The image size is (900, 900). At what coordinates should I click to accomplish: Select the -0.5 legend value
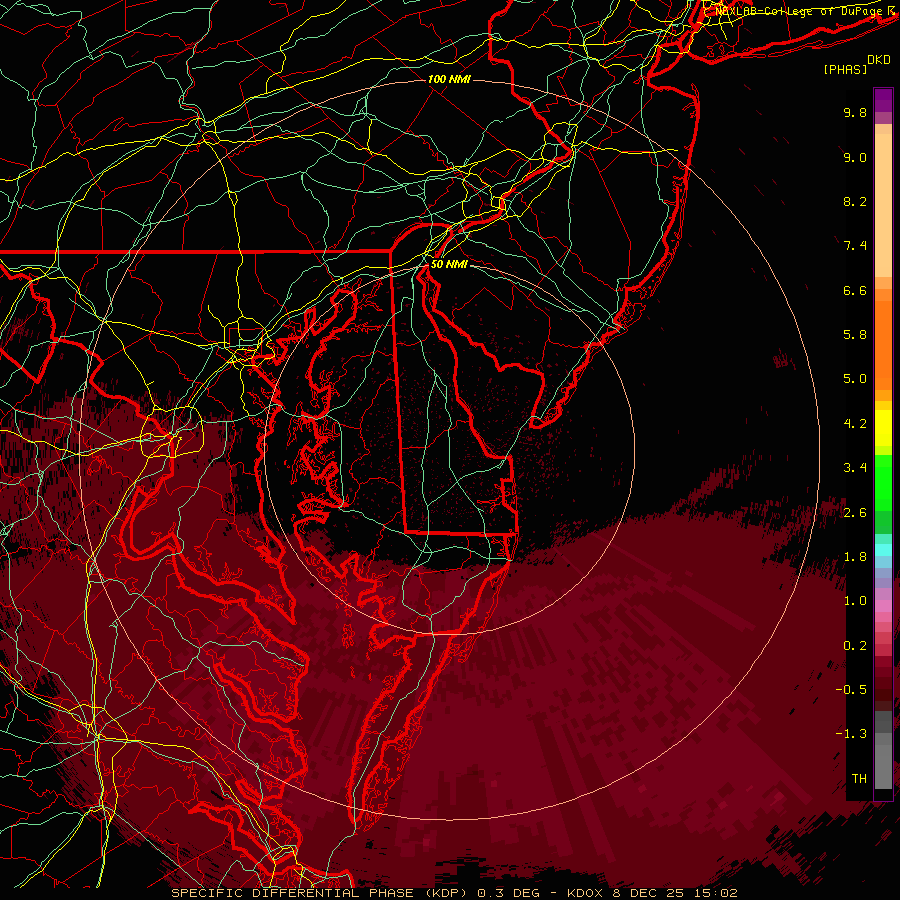pyautogui.click(x=851, y=690)
